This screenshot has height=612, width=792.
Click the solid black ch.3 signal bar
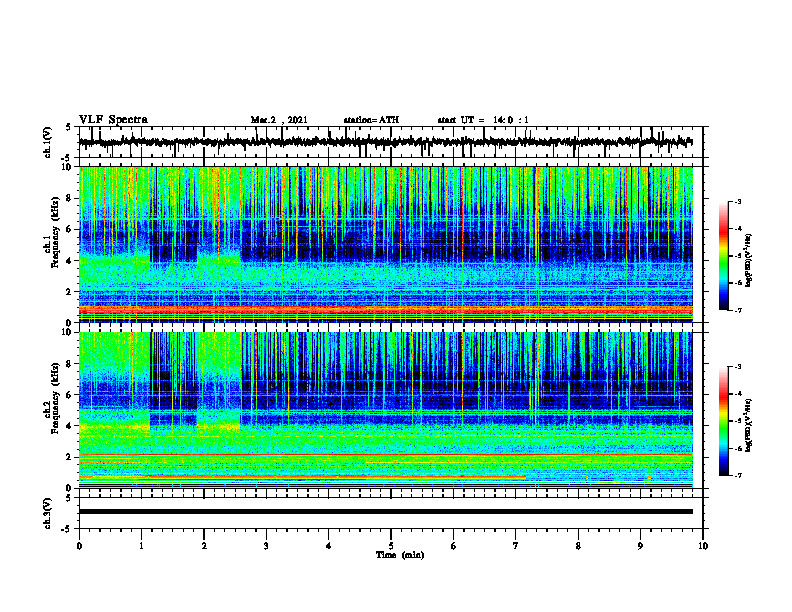385,512
